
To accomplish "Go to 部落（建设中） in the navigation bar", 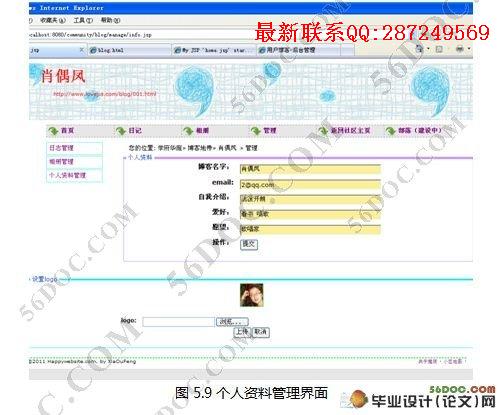I will [420, 131].
